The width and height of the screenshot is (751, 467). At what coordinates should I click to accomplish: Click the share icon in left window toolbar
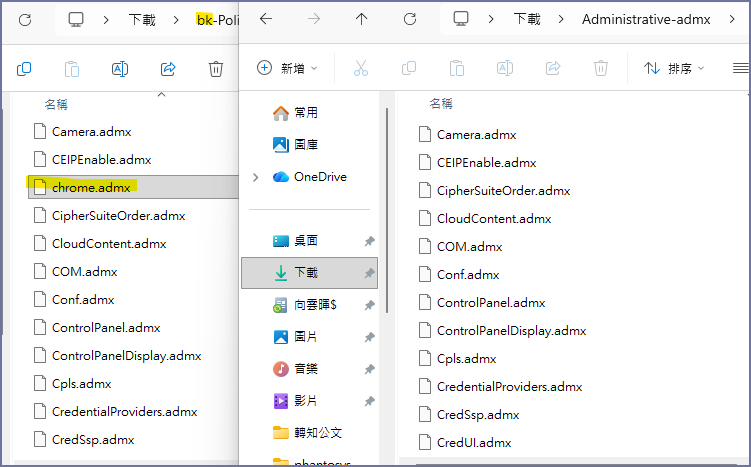click(168, 69)
